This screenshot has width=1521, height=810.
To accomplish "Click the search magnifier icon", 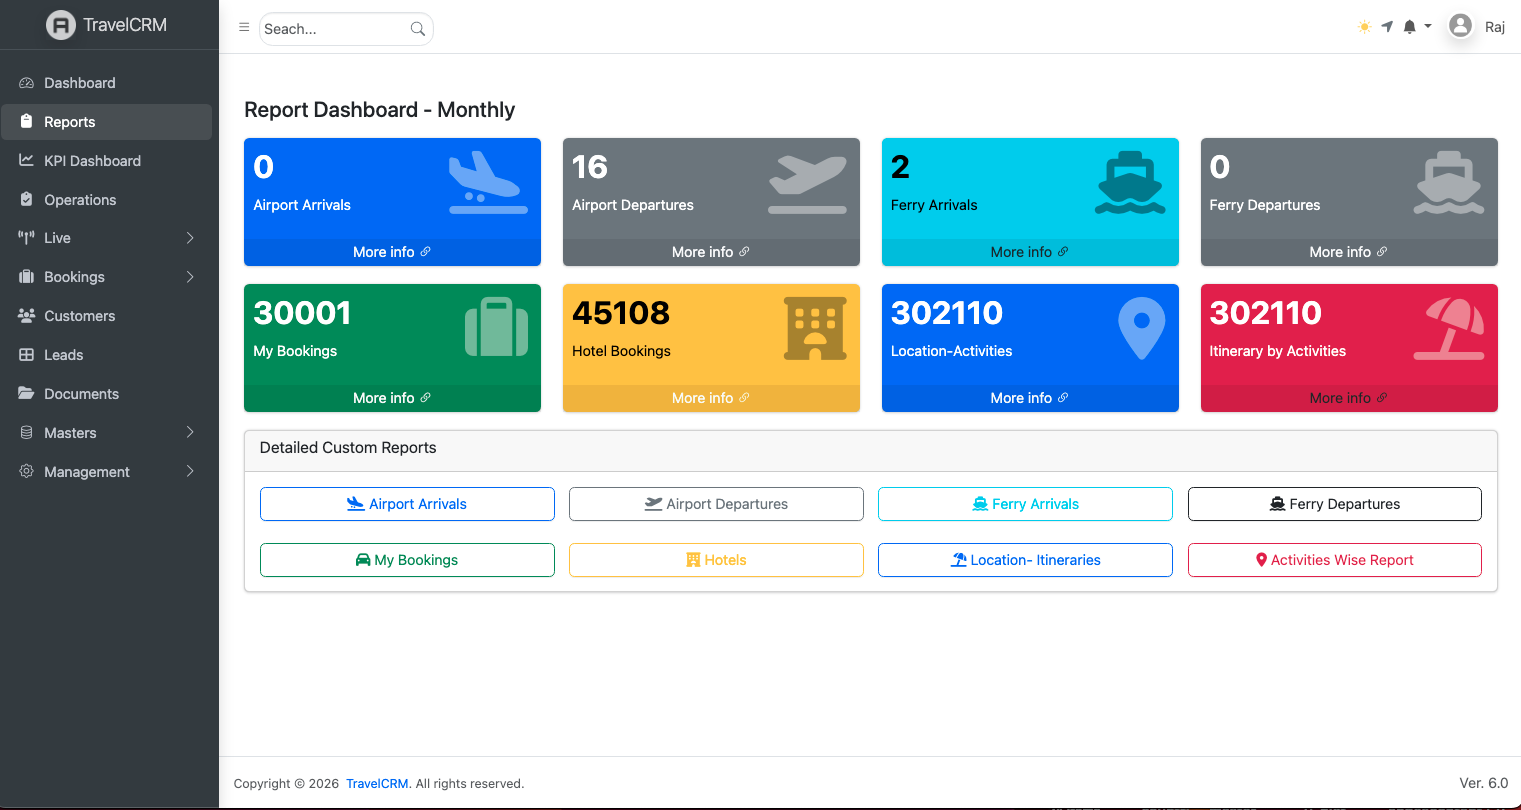I will [x=418, y=29].
